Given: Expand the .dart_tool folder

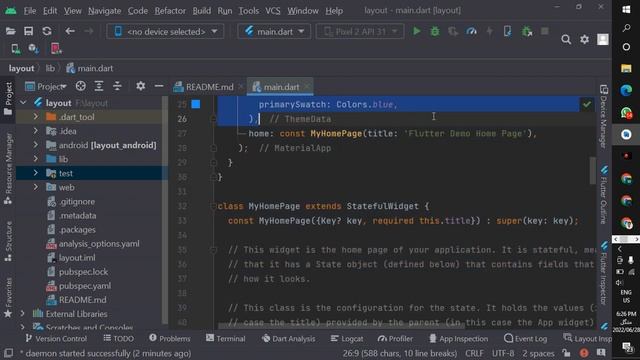Looking at the screenshot, I should coord(36,117).
